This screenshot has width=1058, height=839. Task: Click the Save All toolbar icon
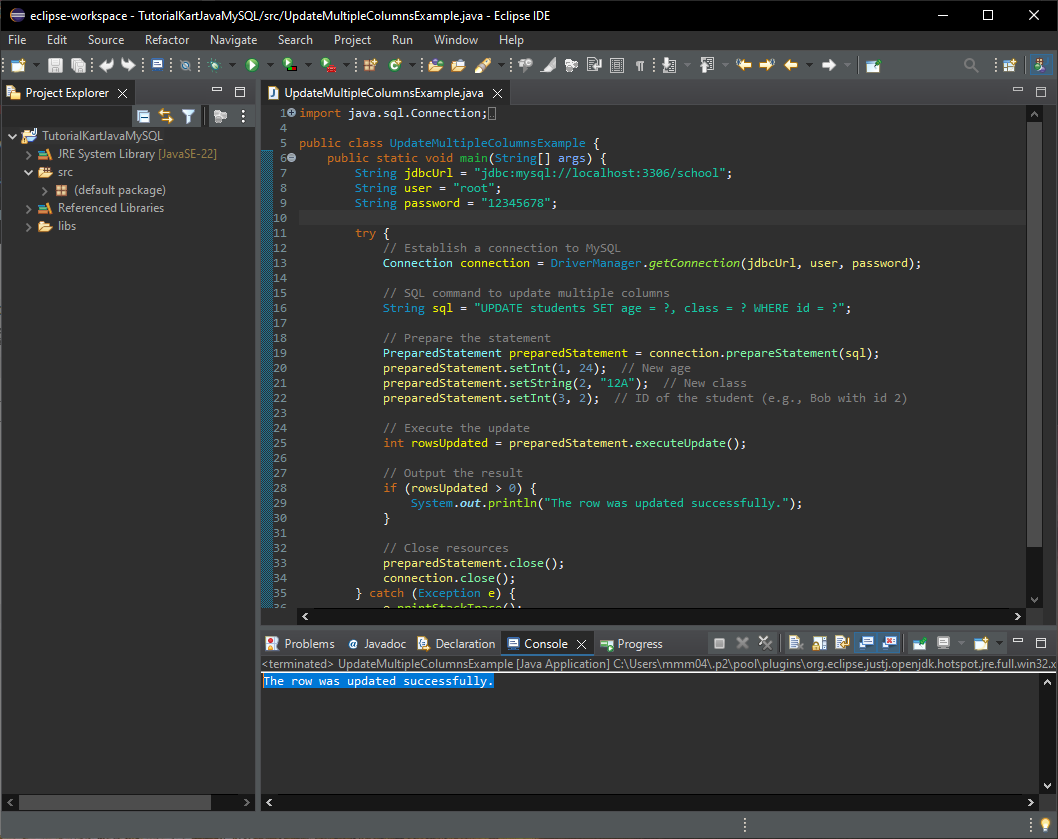coord(77,65)
